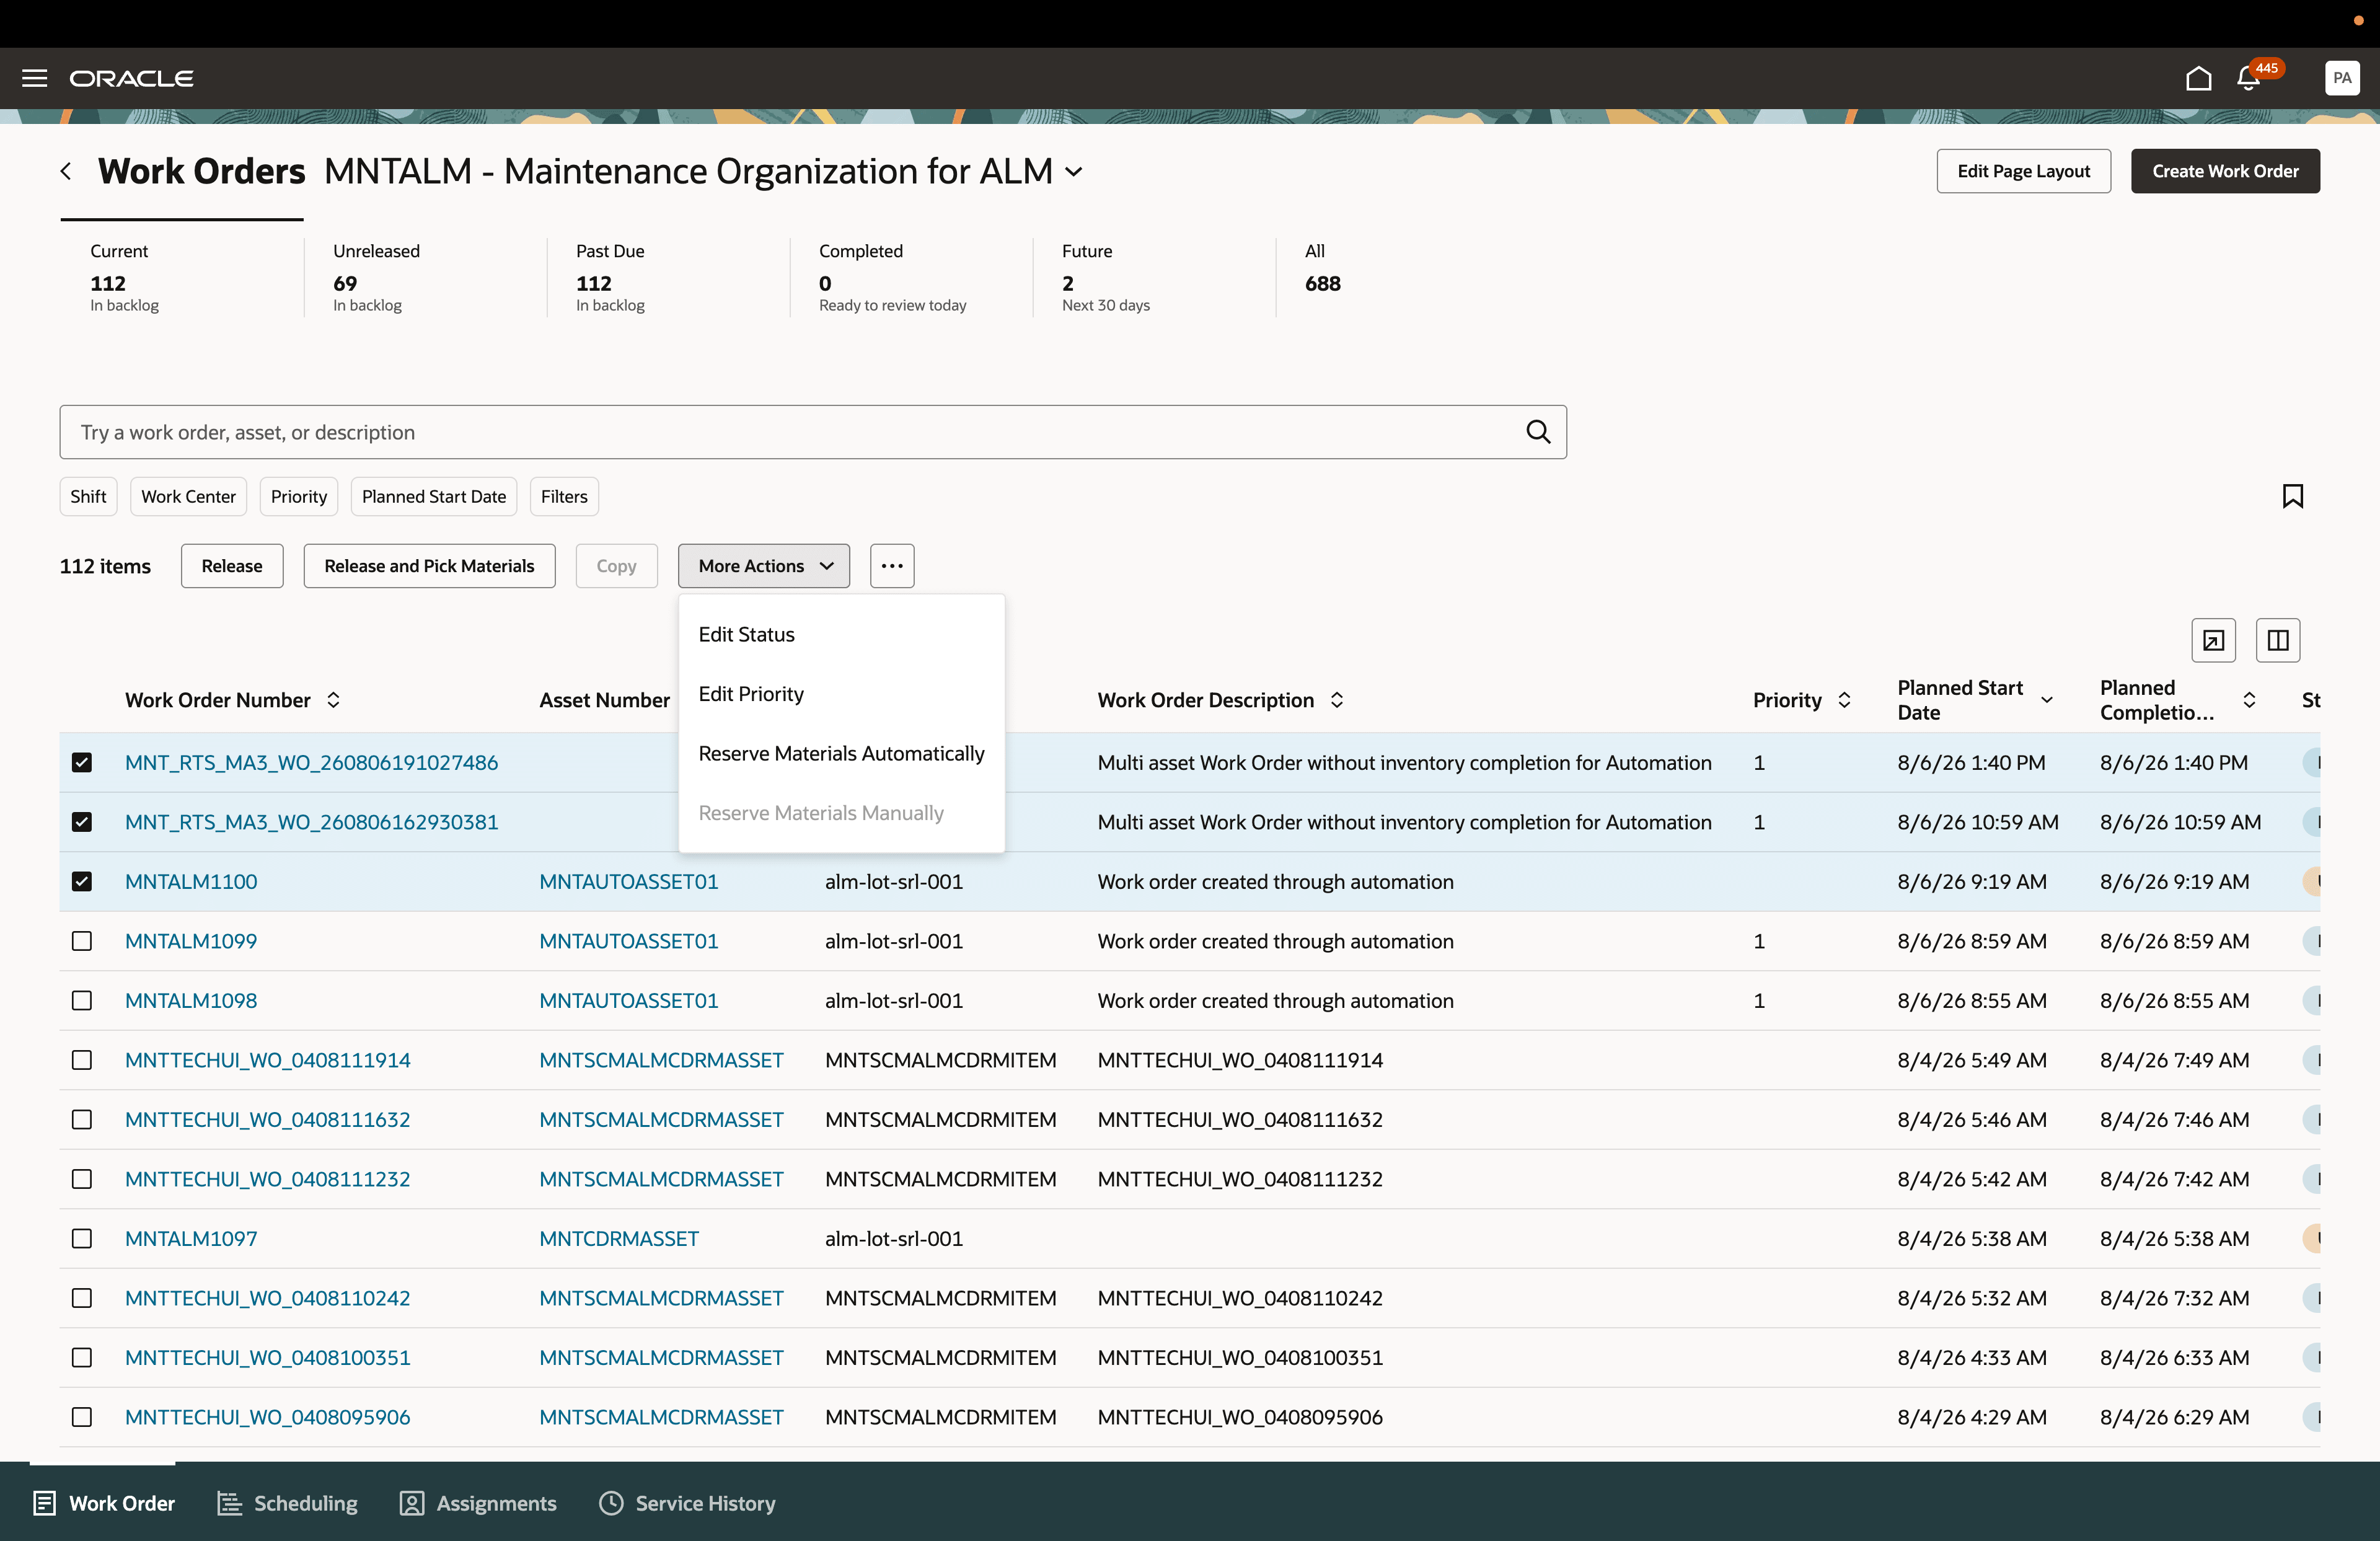
Task: Open MNTAUTOASSET01 asset in MNTALM1099 row
Action: [629, 941]
